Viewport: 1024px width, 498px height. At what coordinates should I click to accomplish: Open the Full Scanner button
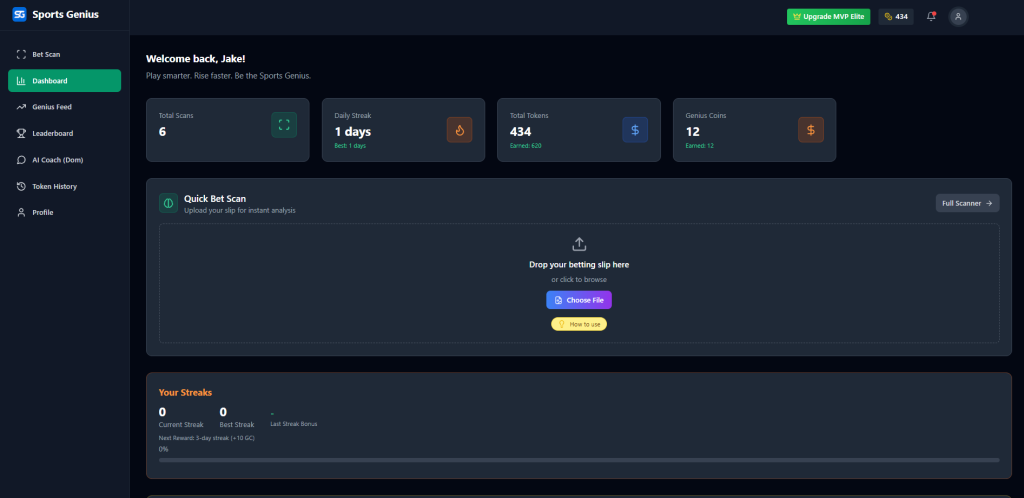pos(967,203)
